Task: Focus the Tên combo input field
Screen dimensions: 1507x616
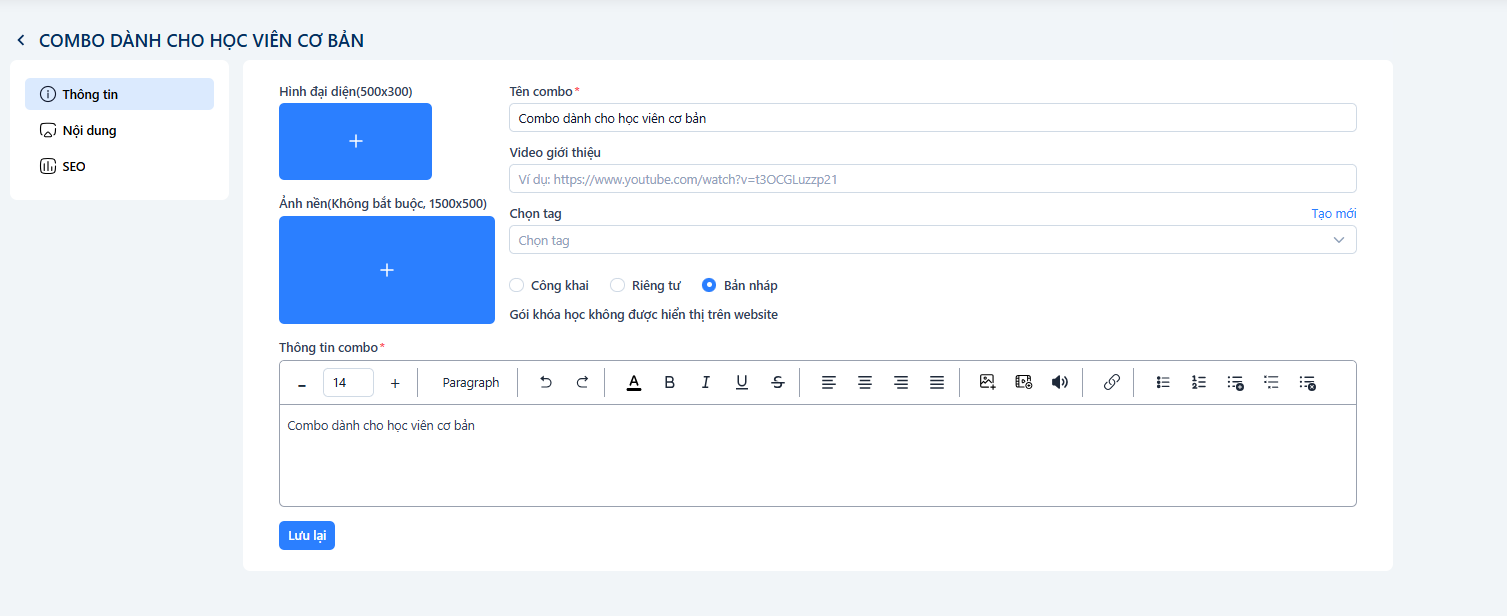Action: pos(932,118)
